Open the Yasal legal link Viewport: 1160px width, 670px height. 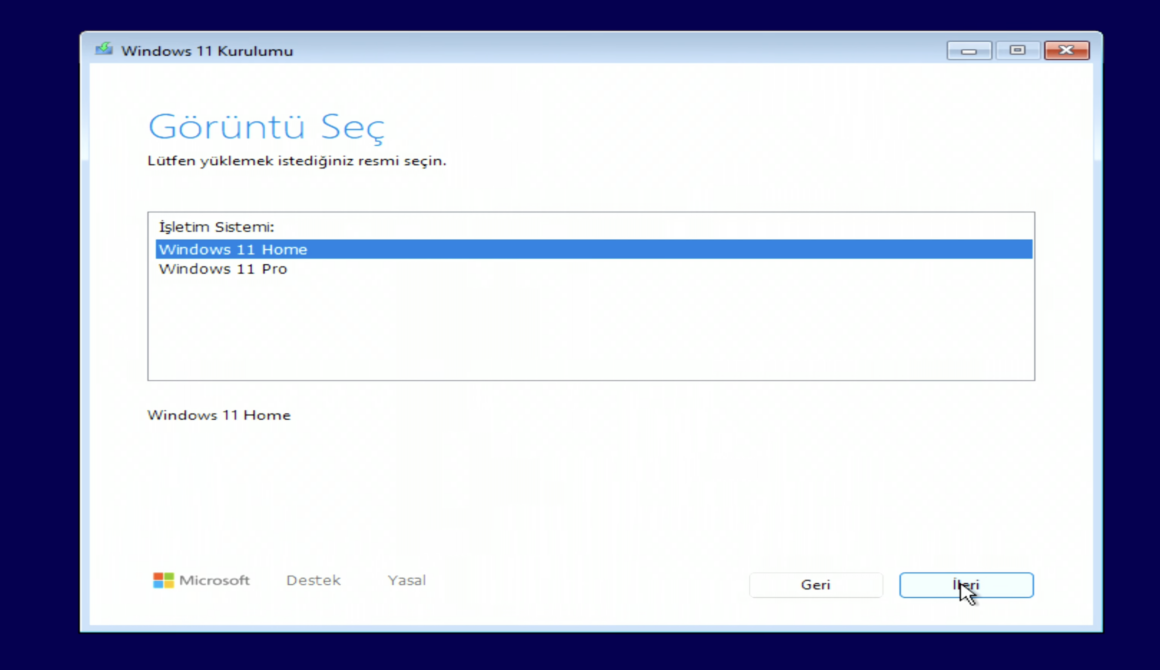(407, 581)
